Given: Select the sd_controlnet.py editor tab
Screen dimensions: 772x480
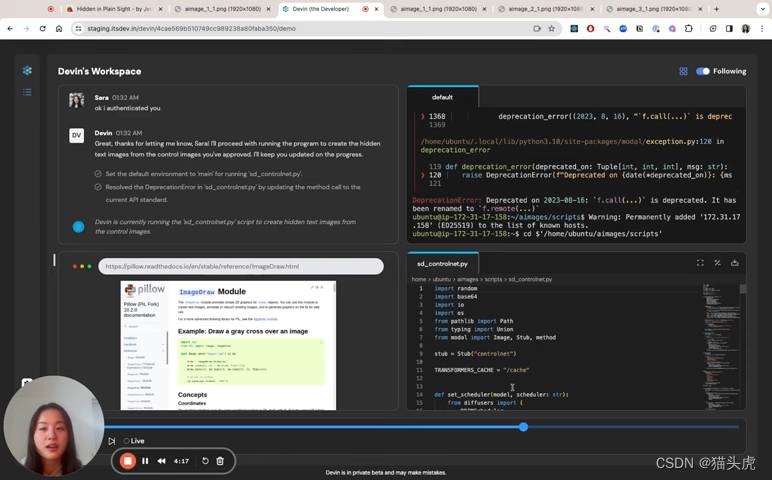Looking at the screenshot, I should coord(443,264).
